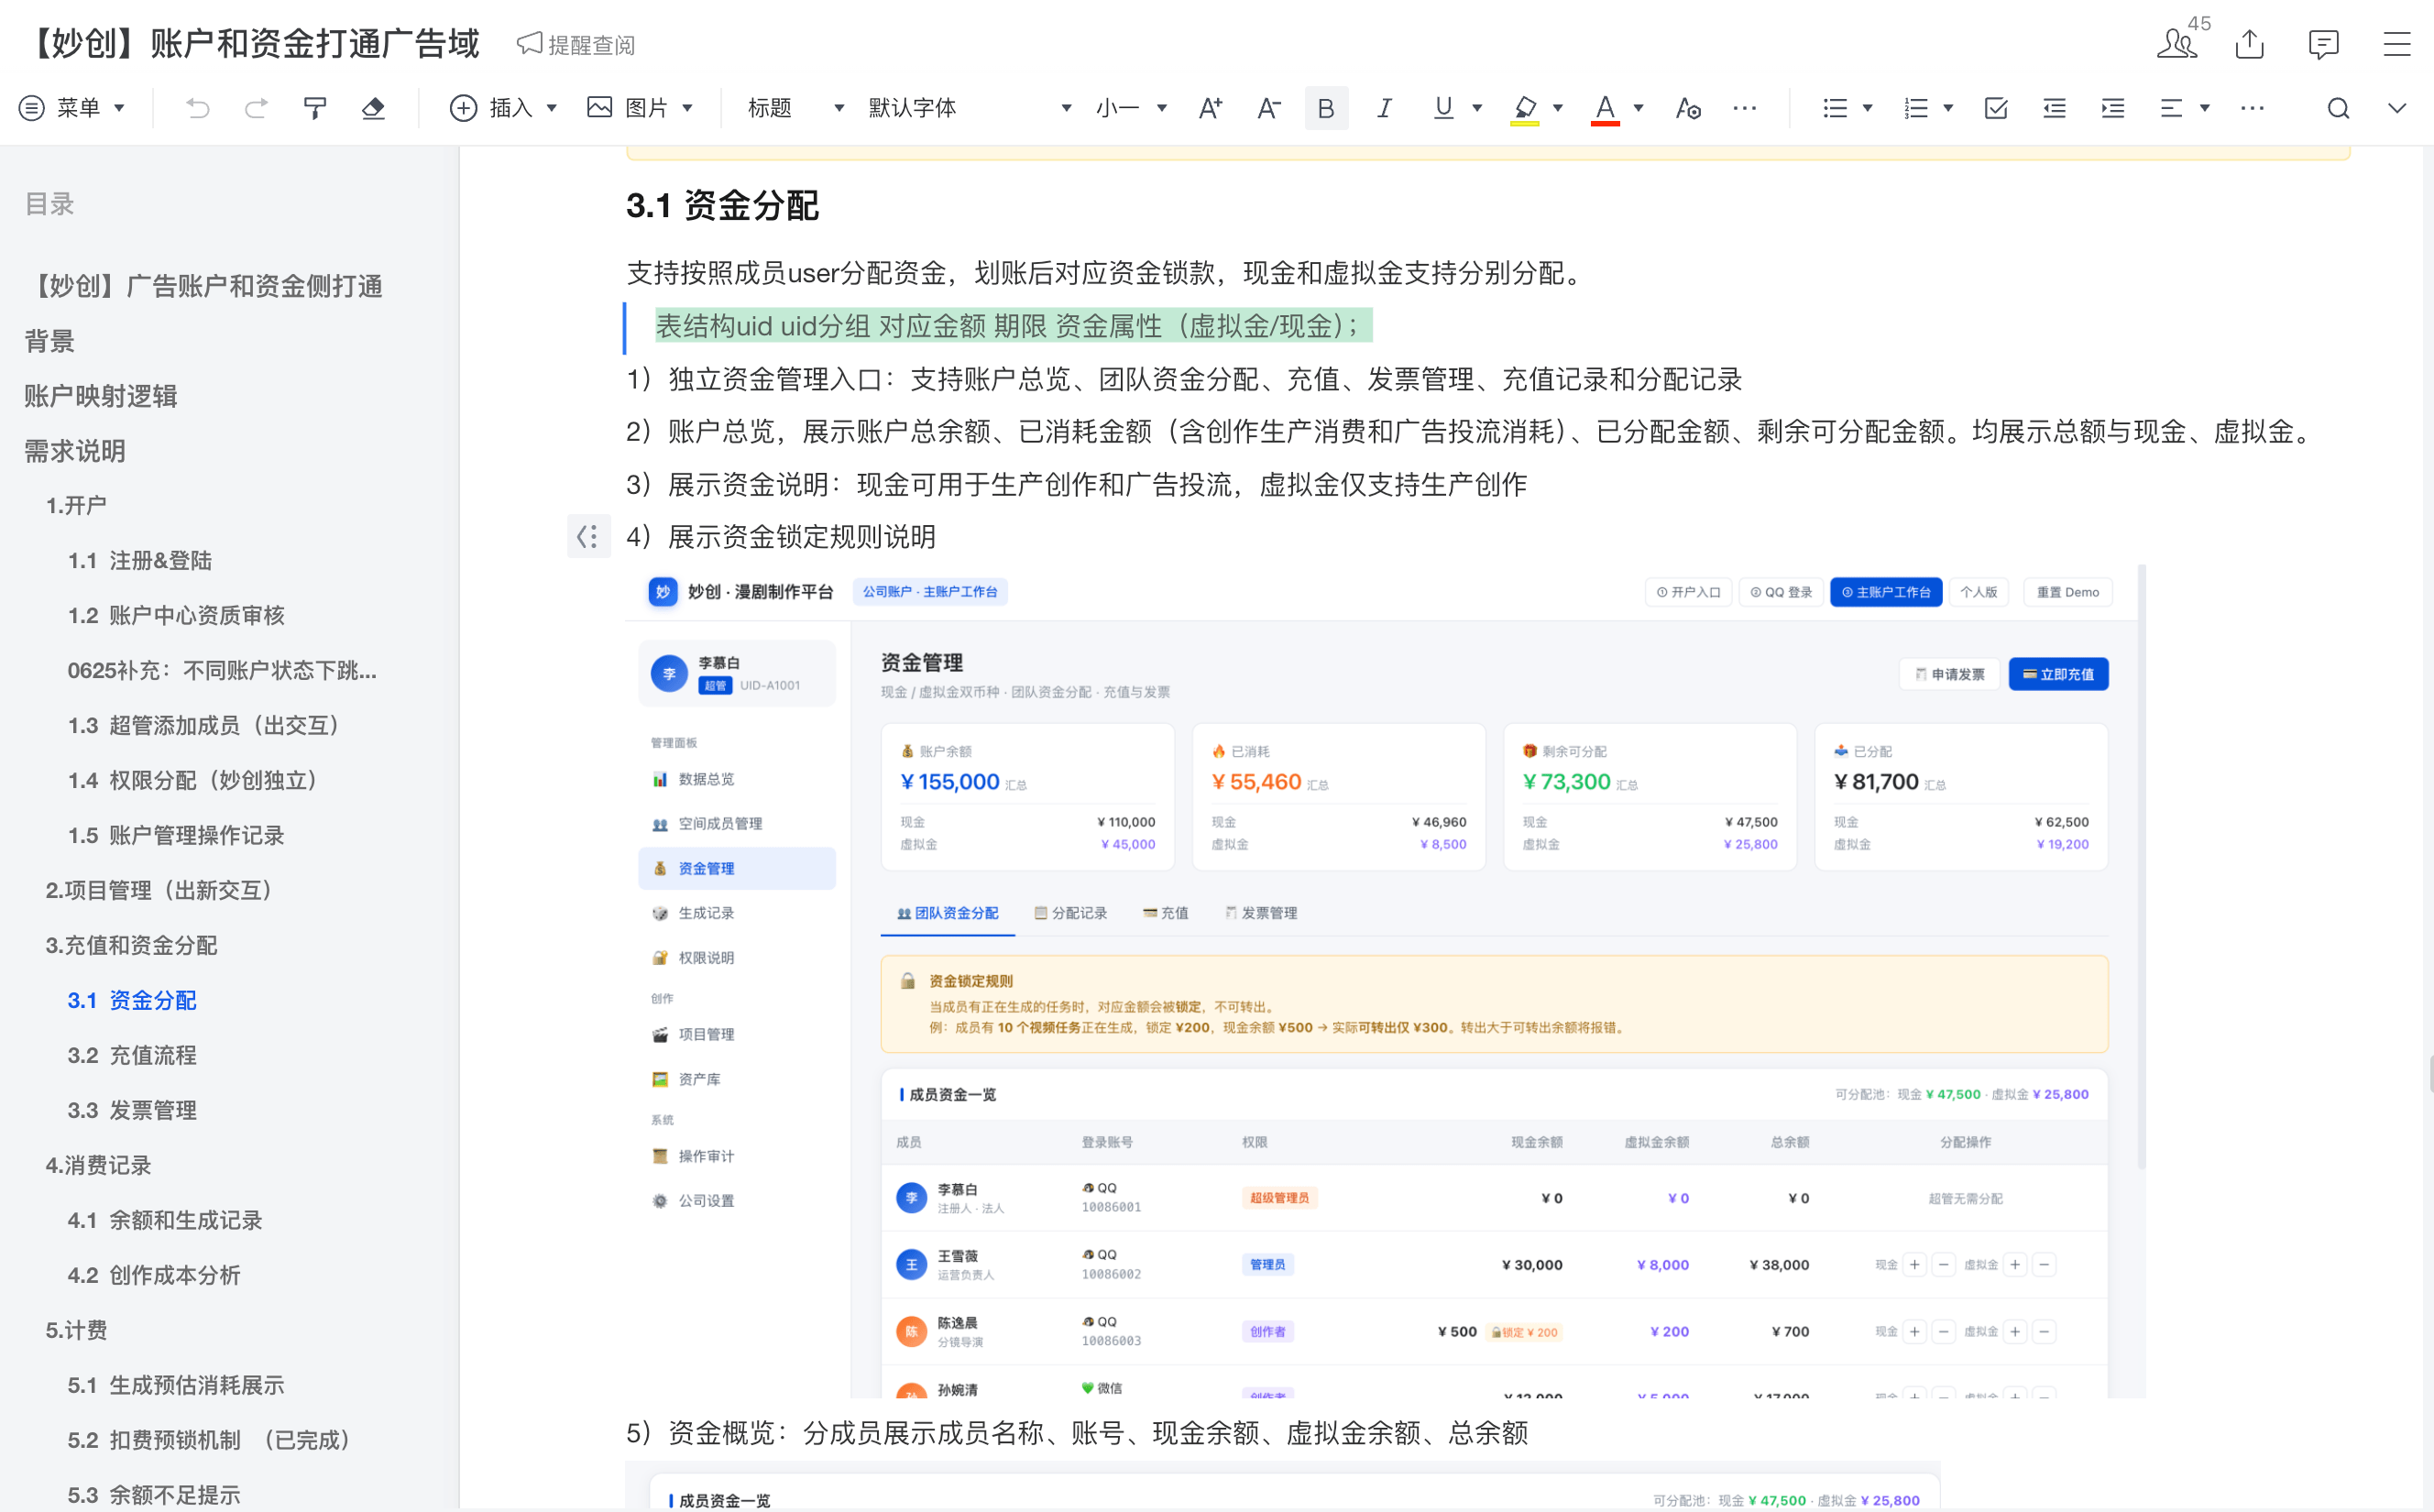This screenshot has width=2434, height=1512.
Task: Insert a numbered list
Action: (1916, 108)
